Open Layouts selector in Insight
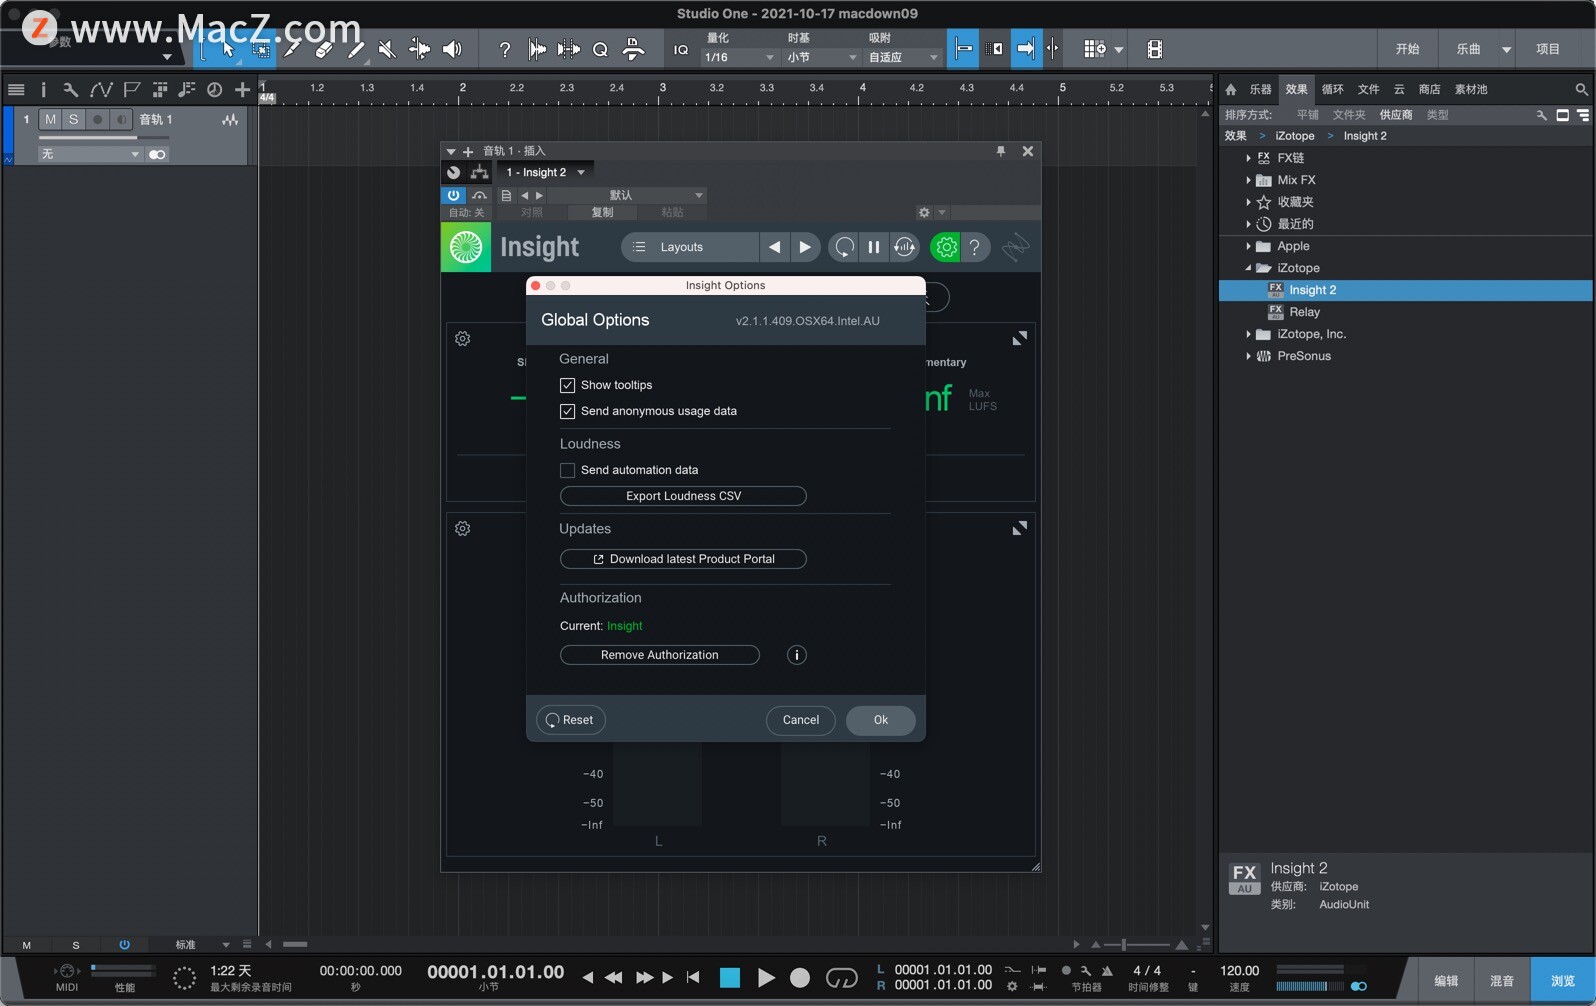 point(690,247)
